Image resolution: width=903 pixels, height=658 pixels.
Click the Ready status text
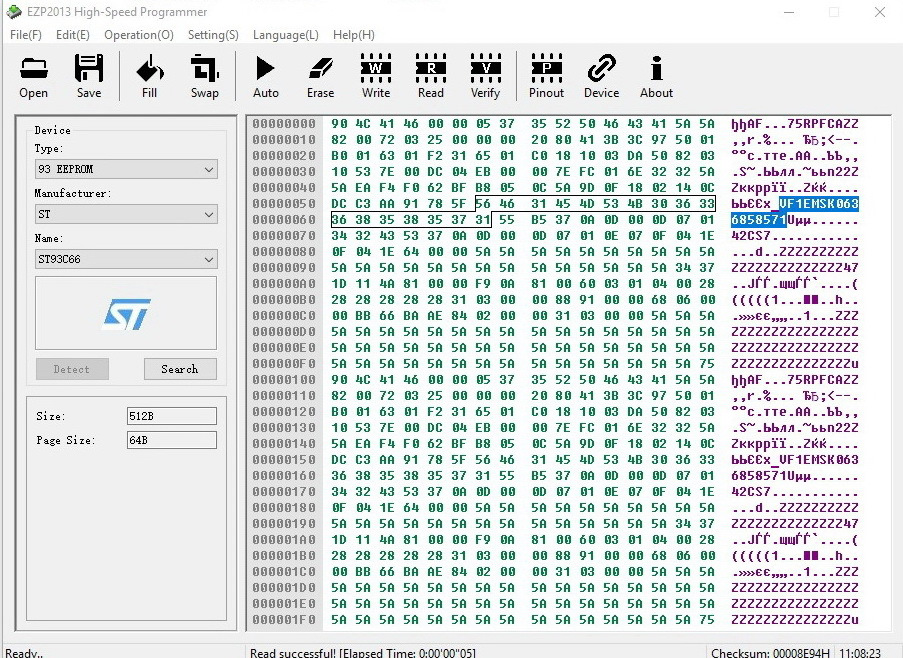(x=24, y=653)
